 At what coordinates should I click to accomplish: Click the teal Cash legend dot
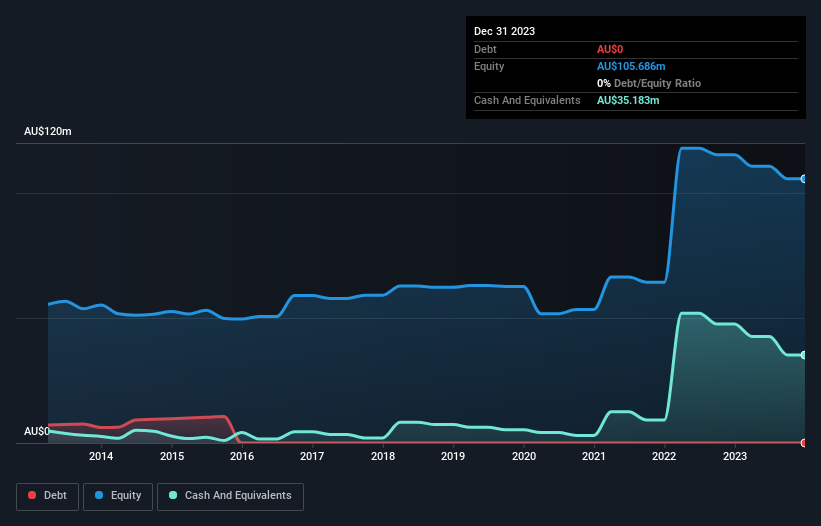(x=173, y=495)
